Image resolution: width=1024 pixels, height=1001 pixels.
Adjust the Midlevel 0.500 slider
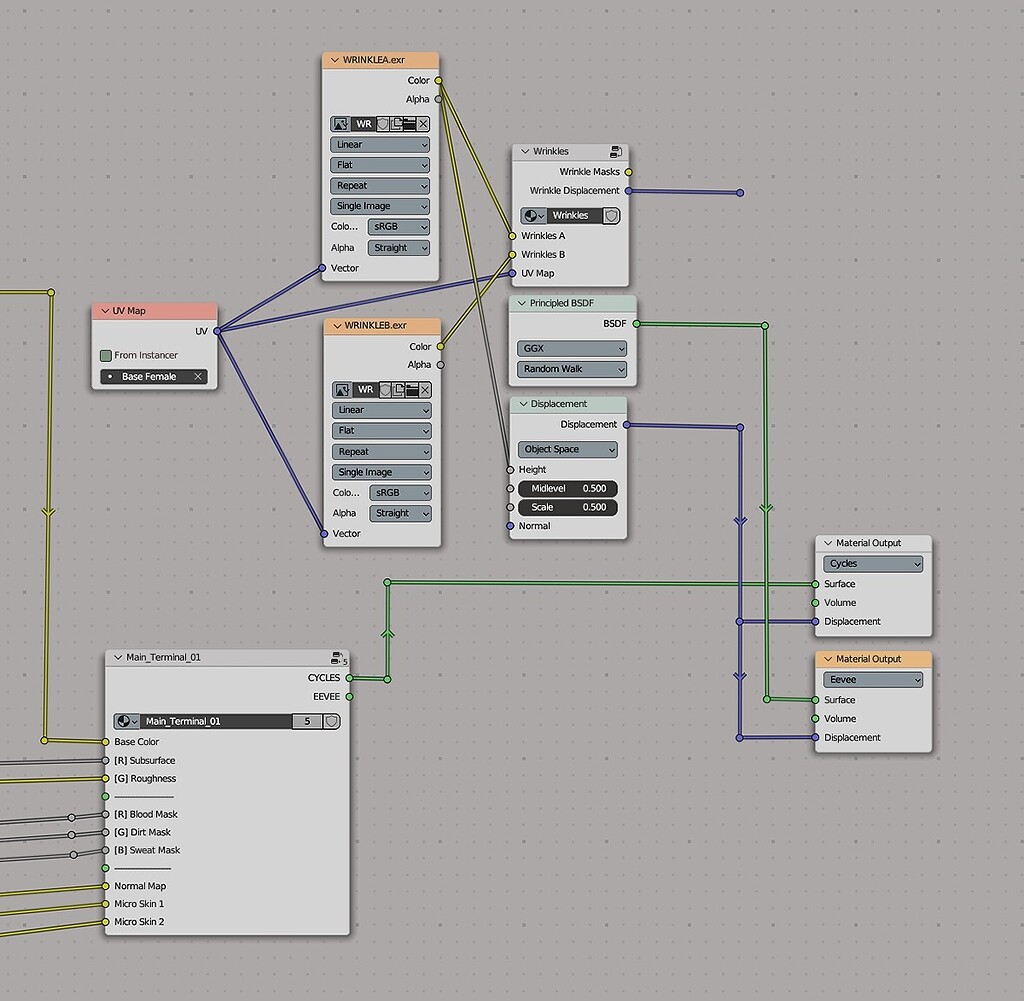(568, 488)
